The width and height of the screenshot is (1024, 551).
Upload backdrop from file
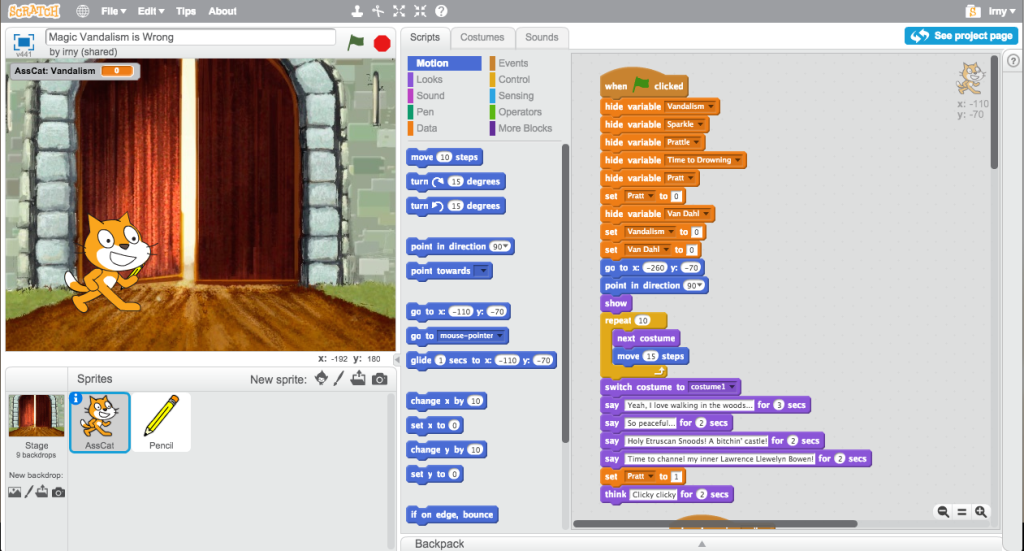[x=42, y=492]
